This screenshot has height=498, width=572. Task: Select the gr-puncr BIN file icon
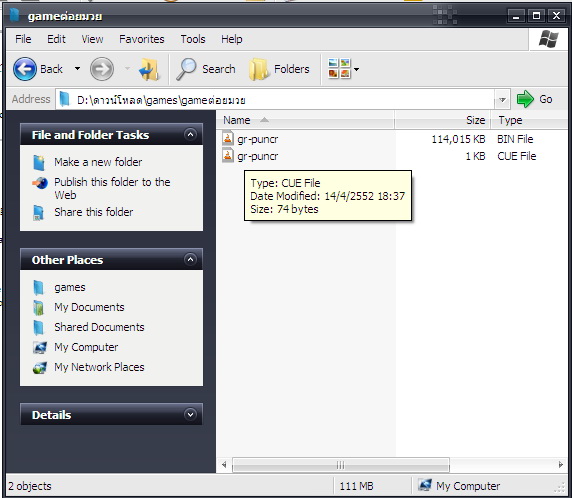pyautogui.click(x=228, y=139)
